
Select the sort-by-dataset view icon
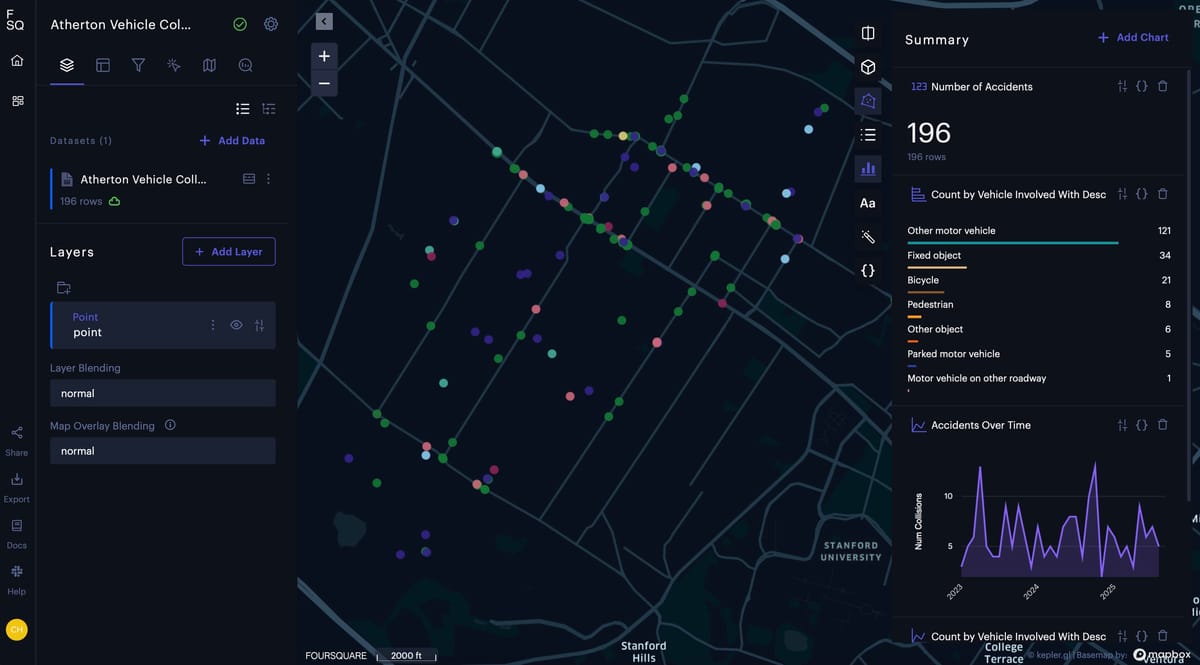tap(268, 109)
